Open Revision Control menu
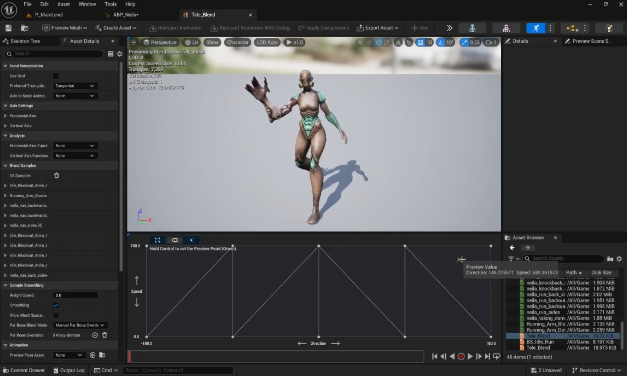Image resolution: width=627 pixels, height=376 pixels. (x=596, y=370)
